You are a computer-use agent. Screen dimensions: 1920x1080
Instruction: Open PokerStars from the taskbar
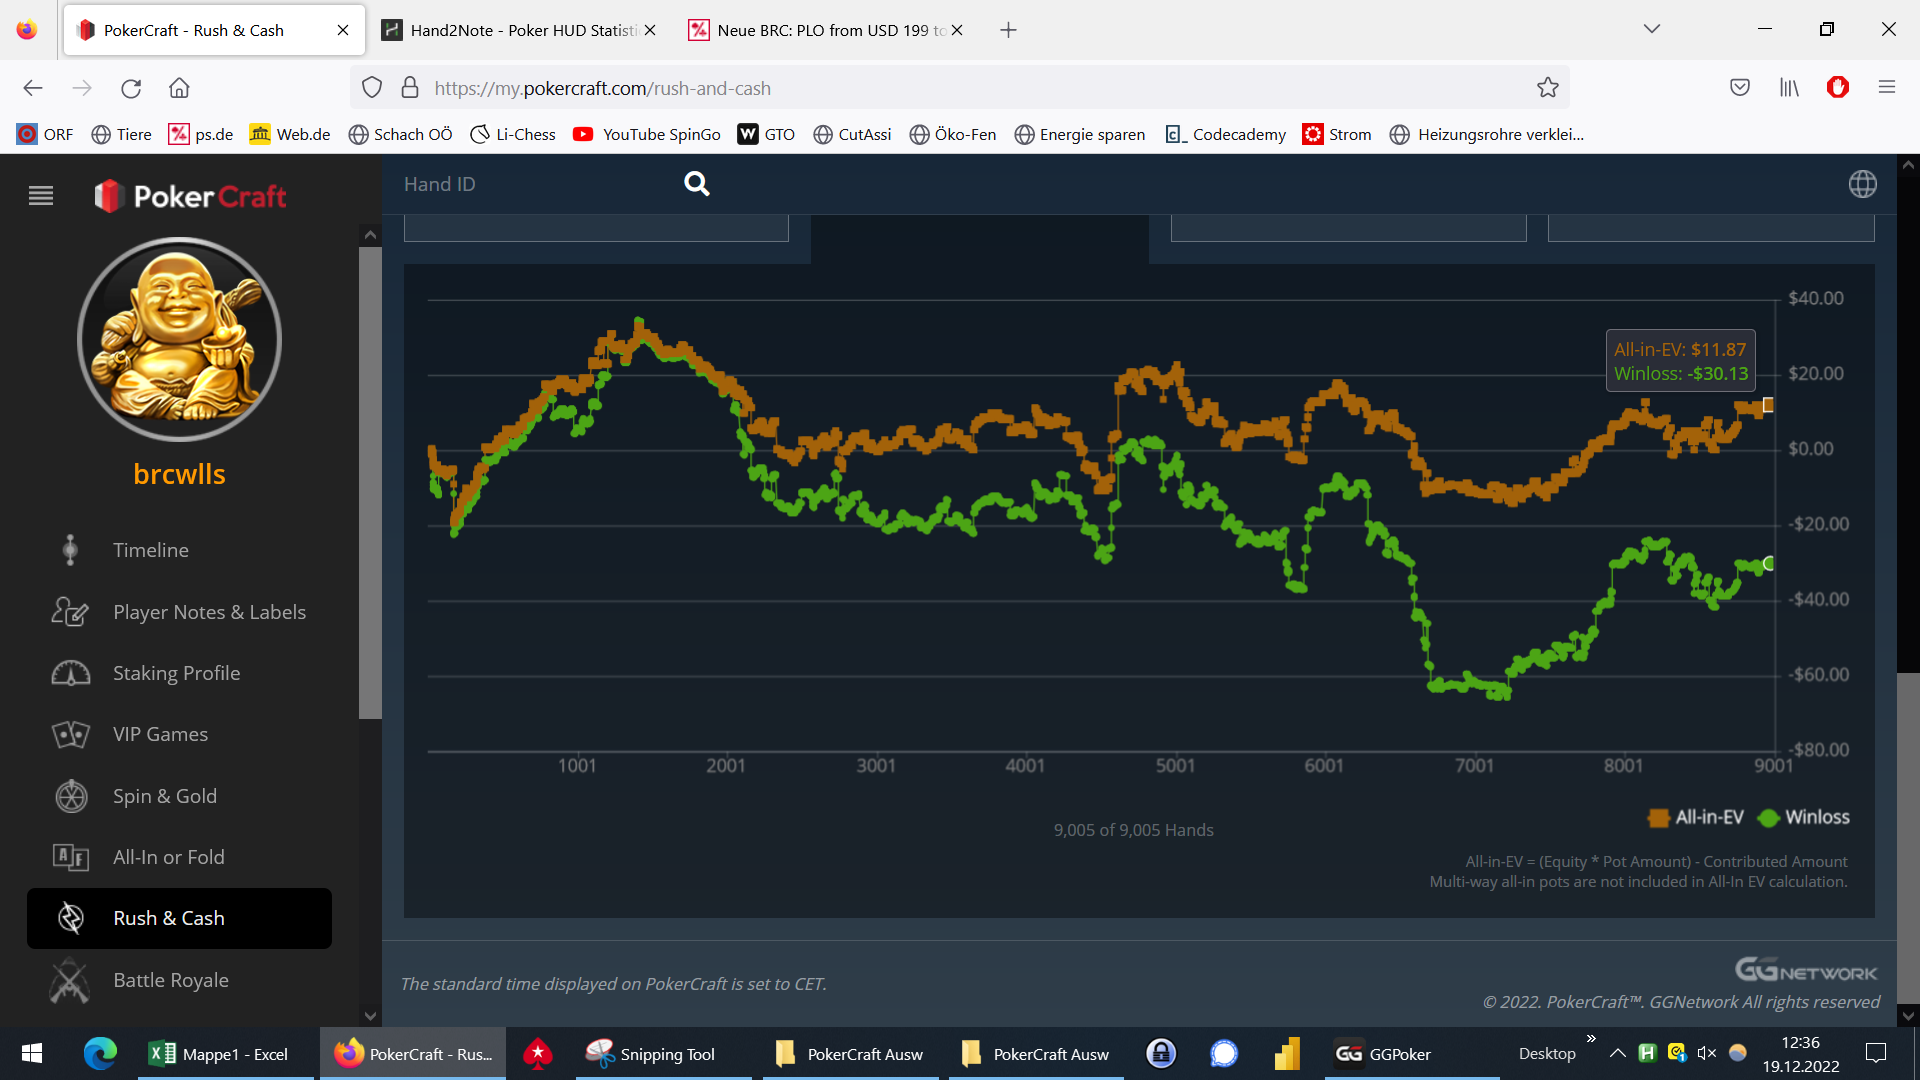(x=538, y=1053)
